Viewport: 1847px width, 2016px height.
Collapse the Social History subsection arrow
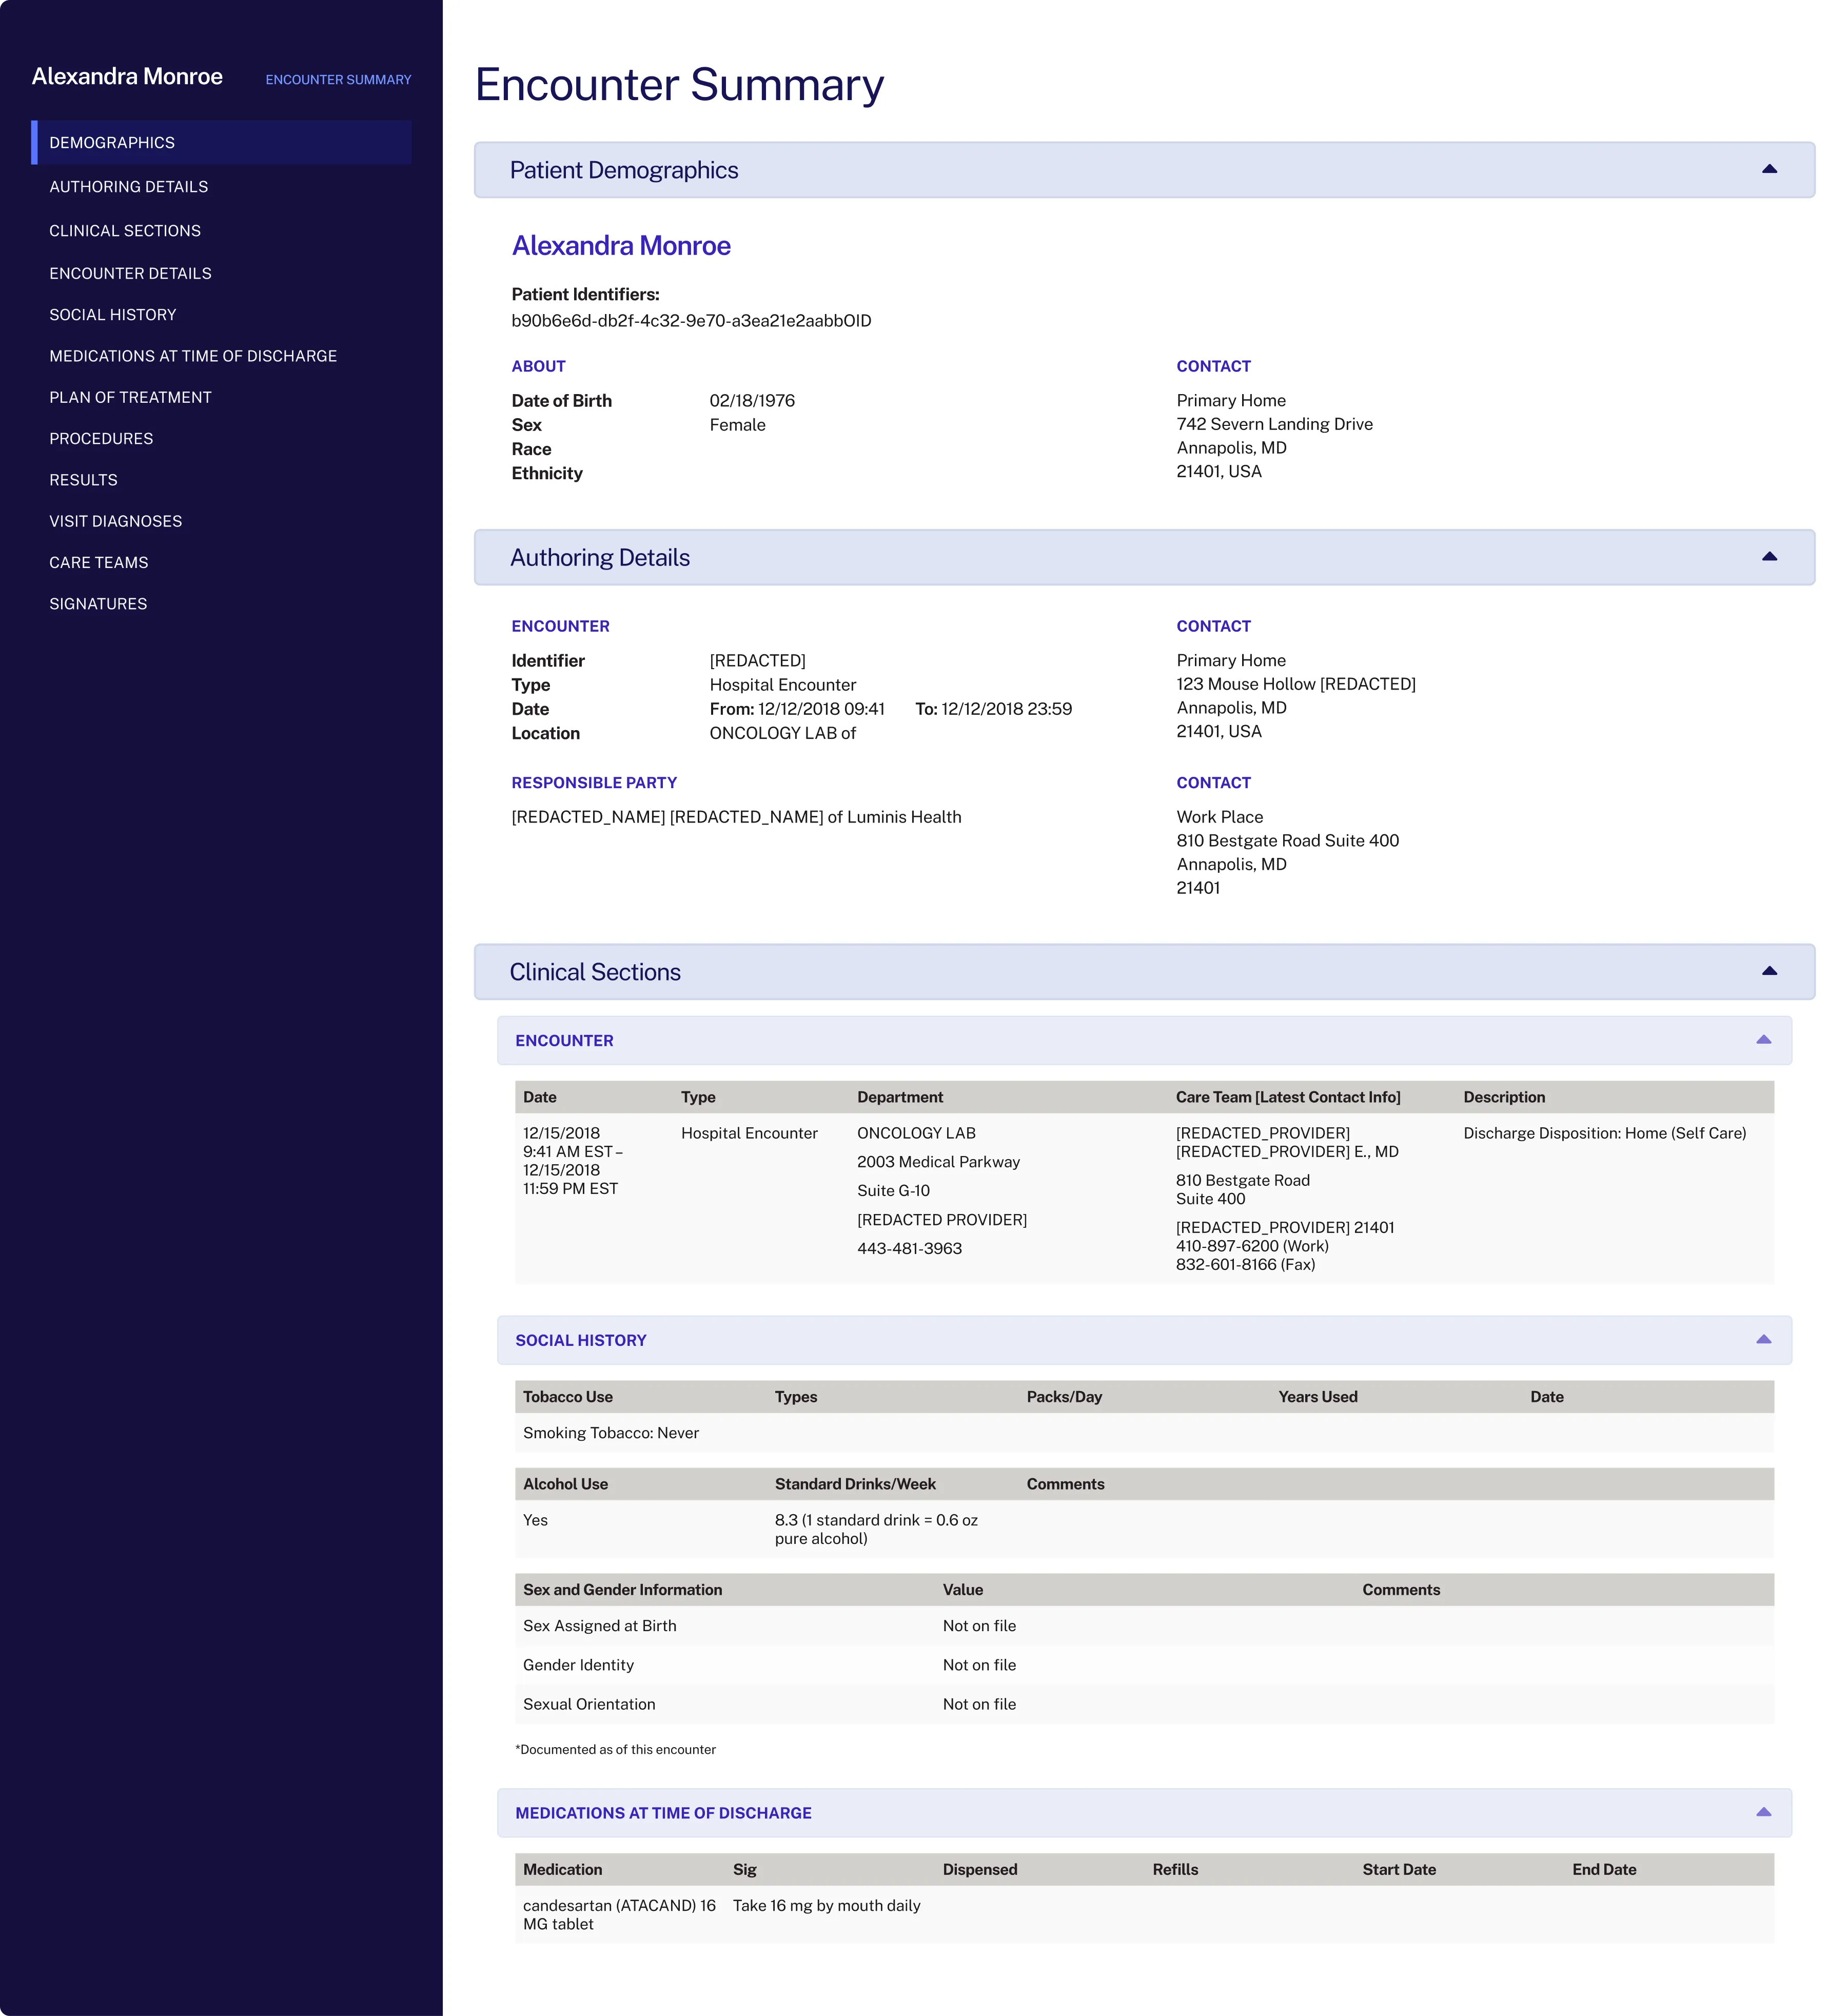[1763, 1340]
